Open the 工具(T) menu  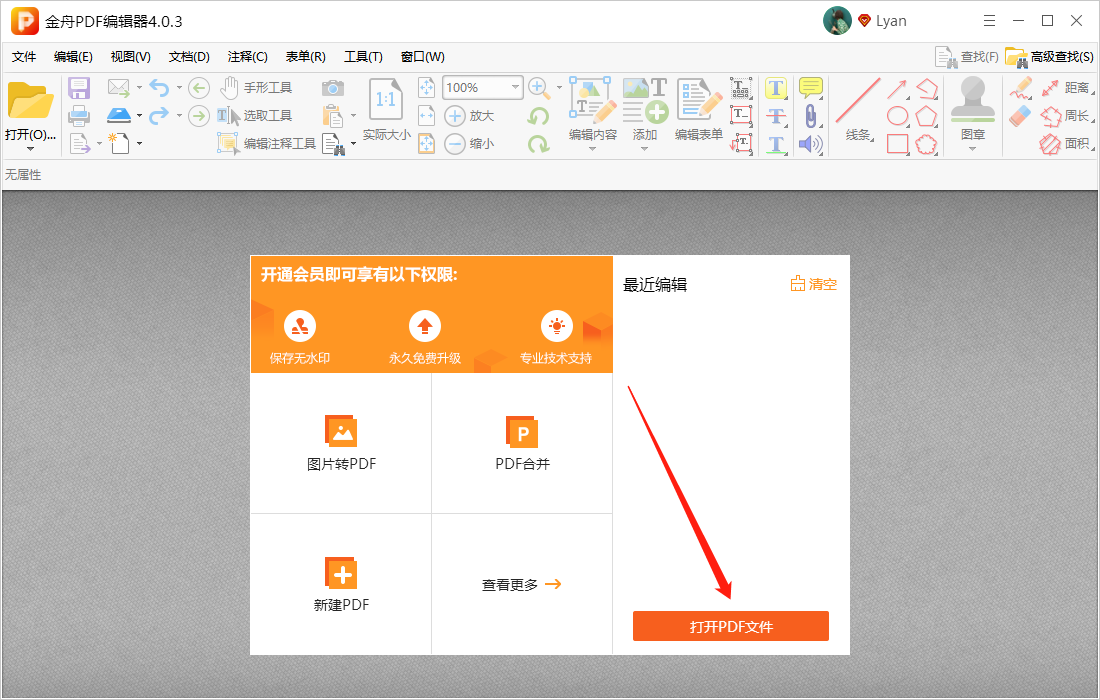[363, 57]
